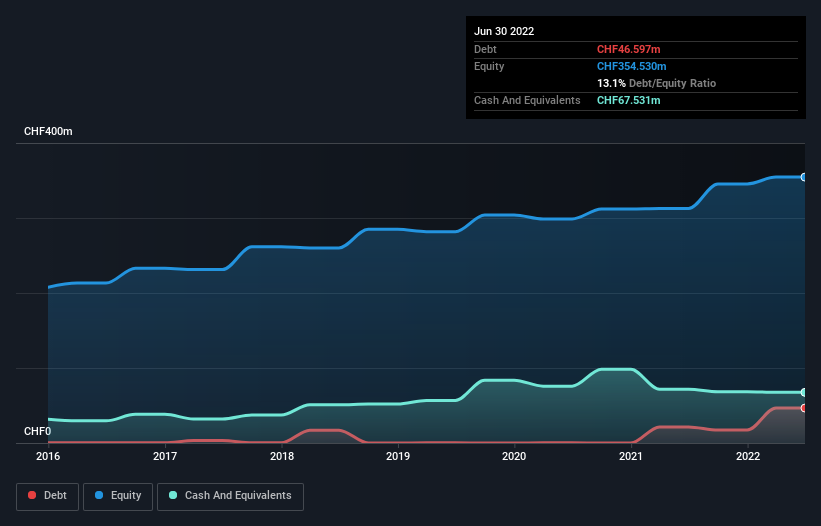This screenshot has width=821, height=526.
Task: Click the Equity row label in tooltip
Action: coord(489,66)
